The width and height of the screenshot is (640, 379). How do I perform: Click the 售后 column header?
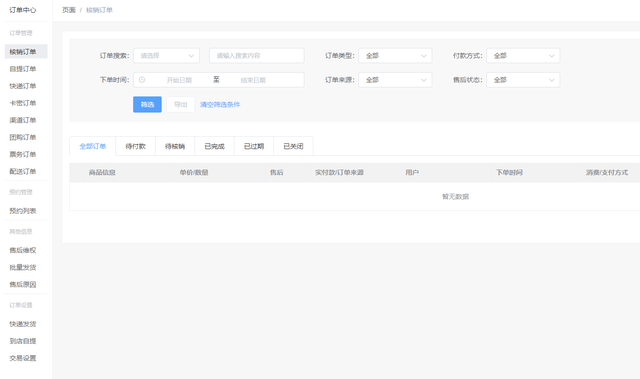pyautogui.click(x=276, y=173)
